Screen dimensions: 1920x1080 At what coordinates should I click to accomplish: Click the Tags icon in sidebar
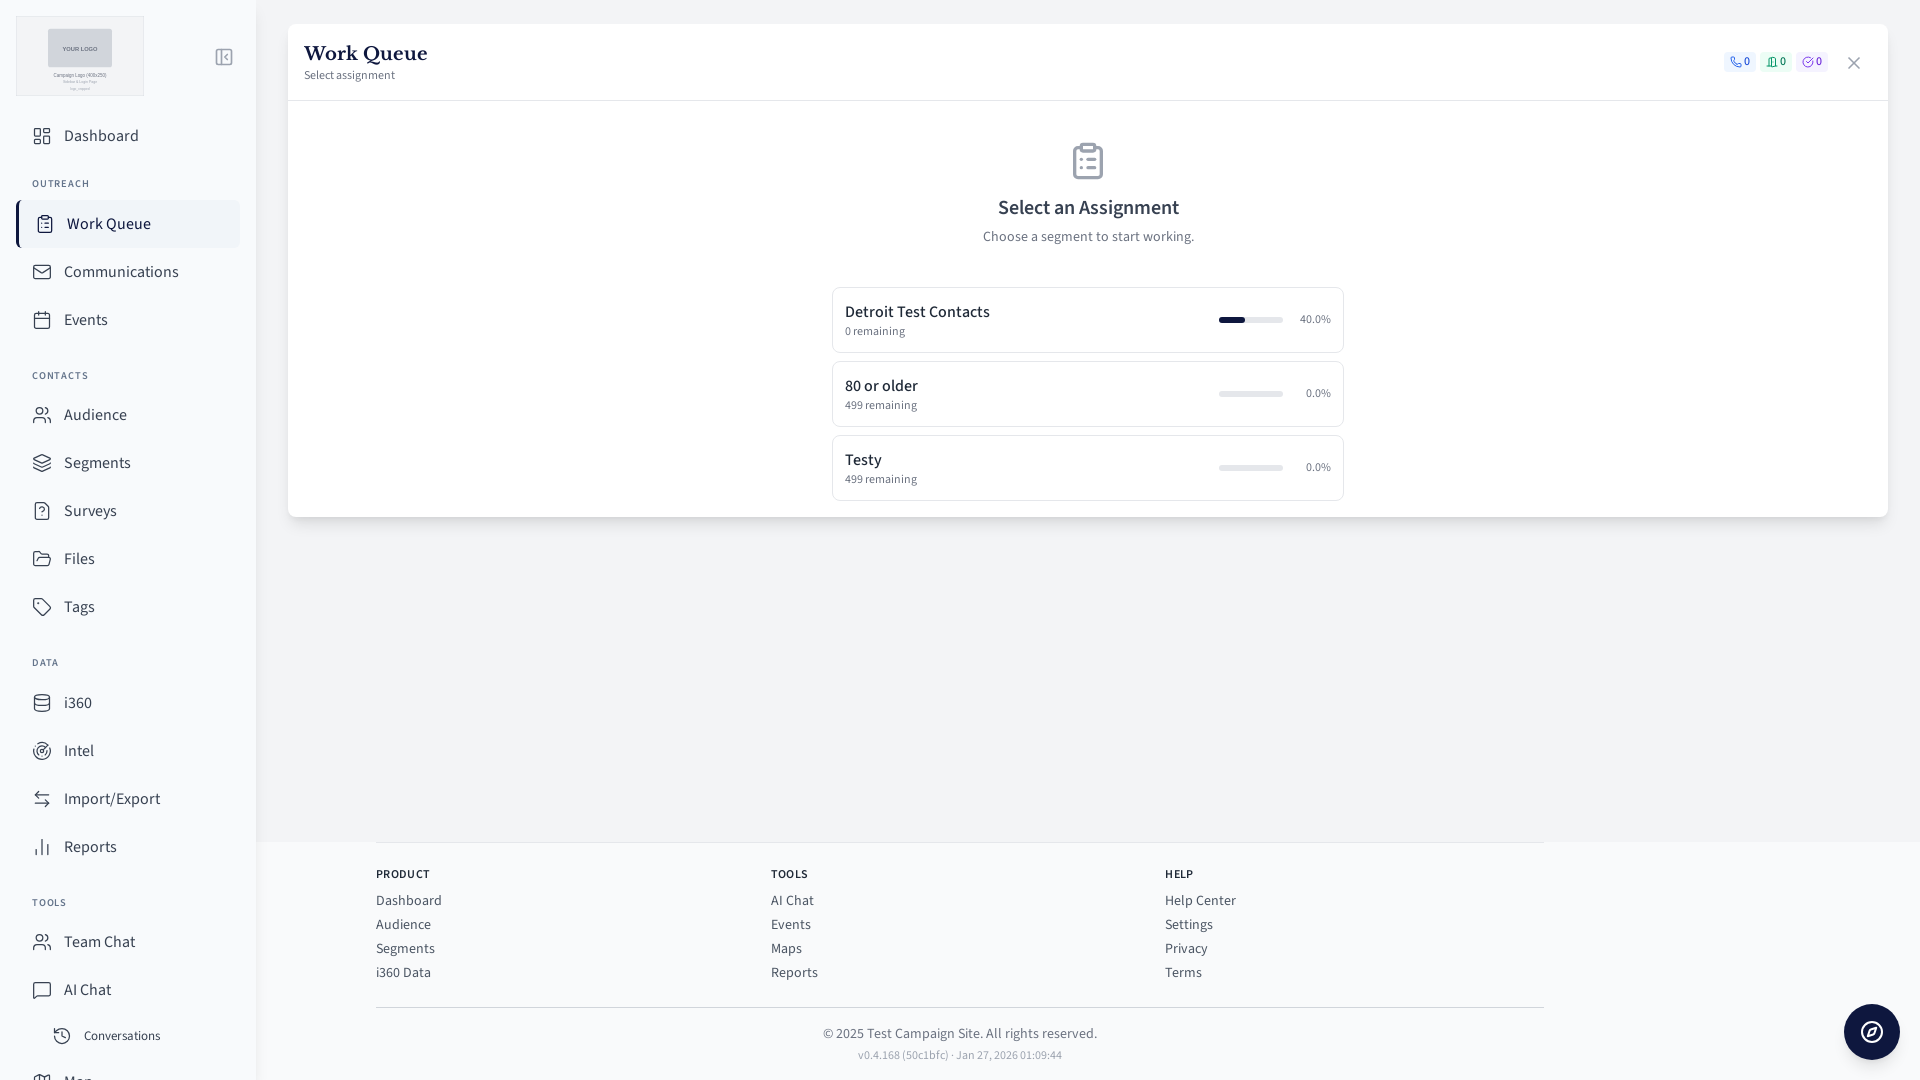42,607
